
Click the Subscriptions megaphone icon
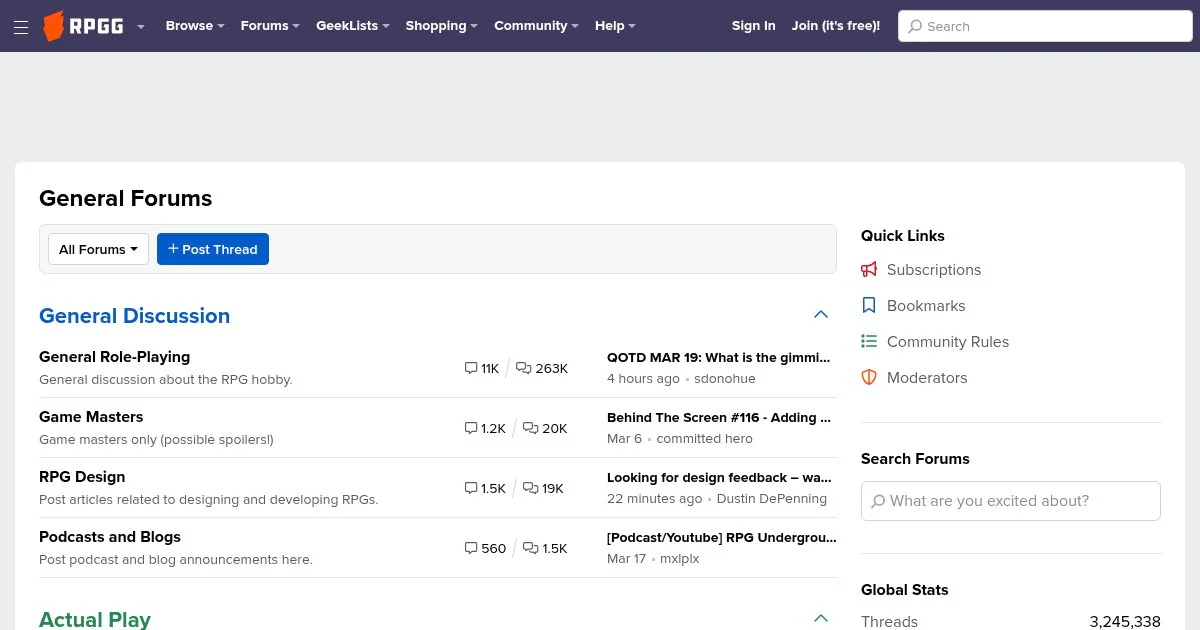pos(869,270)
